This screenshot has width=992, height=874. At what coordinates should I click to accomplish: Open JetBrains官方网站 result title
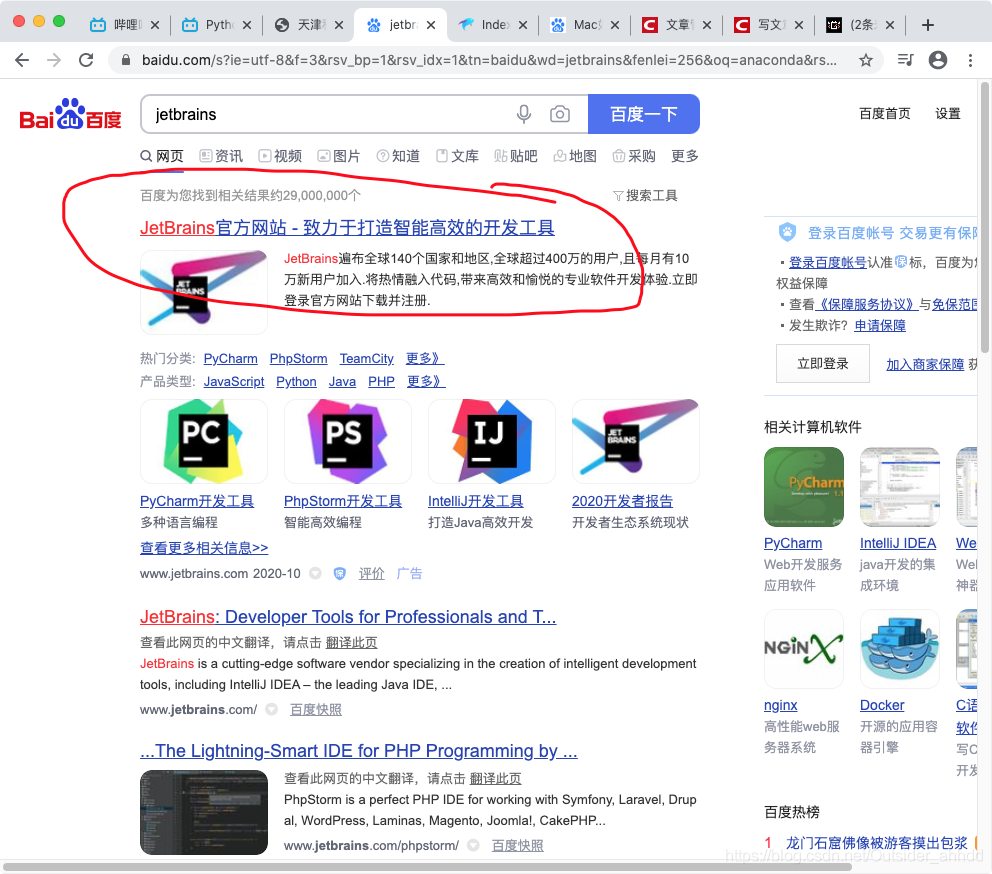pos(347,228)
